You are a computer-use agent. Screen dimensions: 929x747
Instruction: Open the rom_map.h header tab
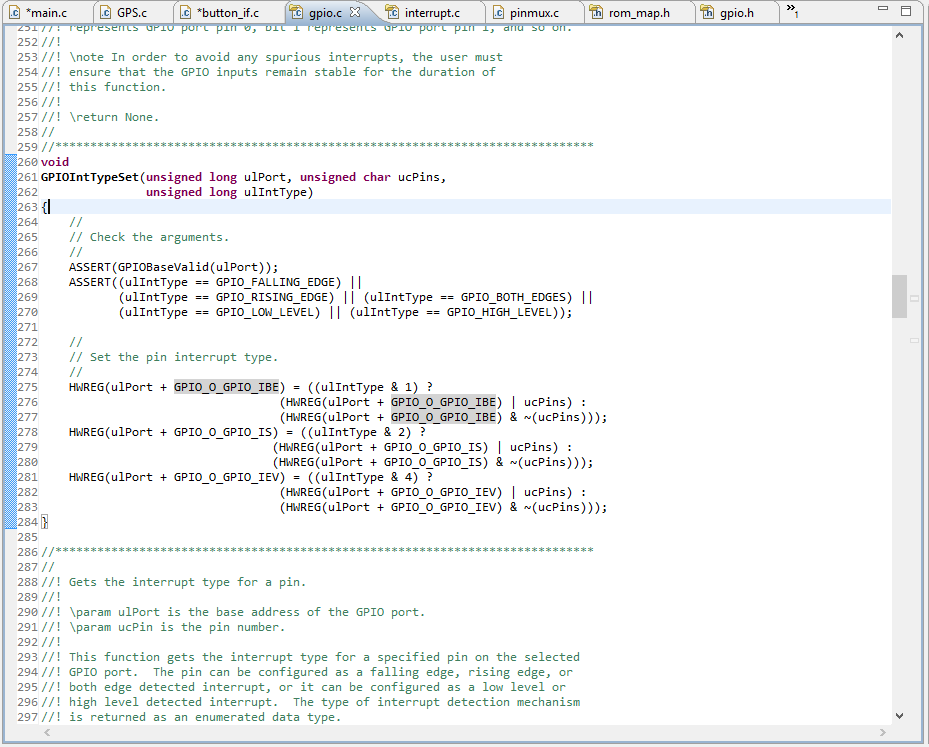(x=639, y=12)
